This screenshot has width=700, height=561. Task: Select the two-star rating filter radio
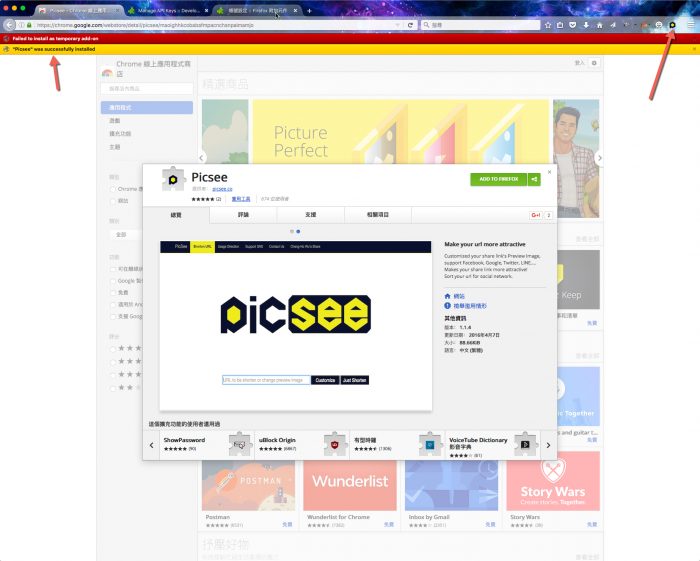[113, 388]
